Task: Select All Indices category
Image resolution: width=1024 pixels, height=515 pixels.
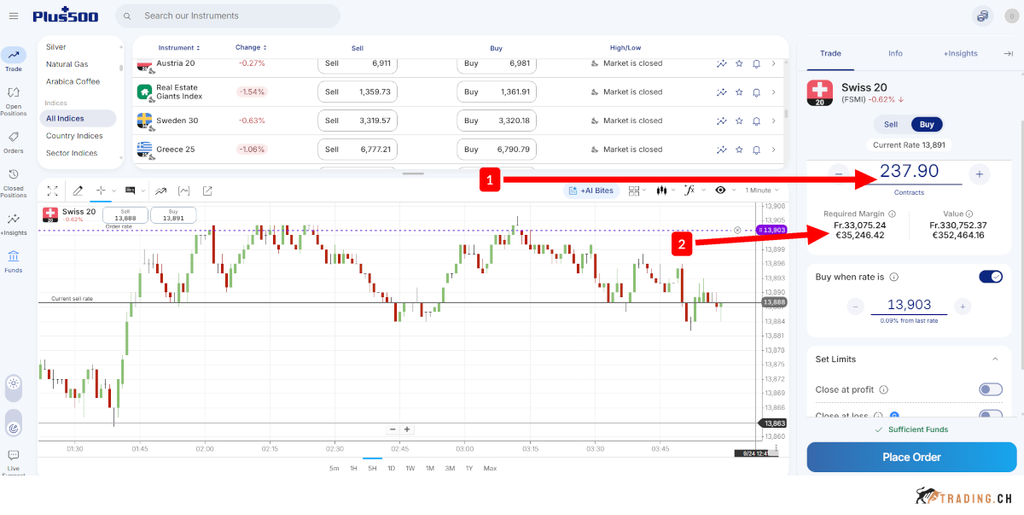Action: [x=78, y=119]
